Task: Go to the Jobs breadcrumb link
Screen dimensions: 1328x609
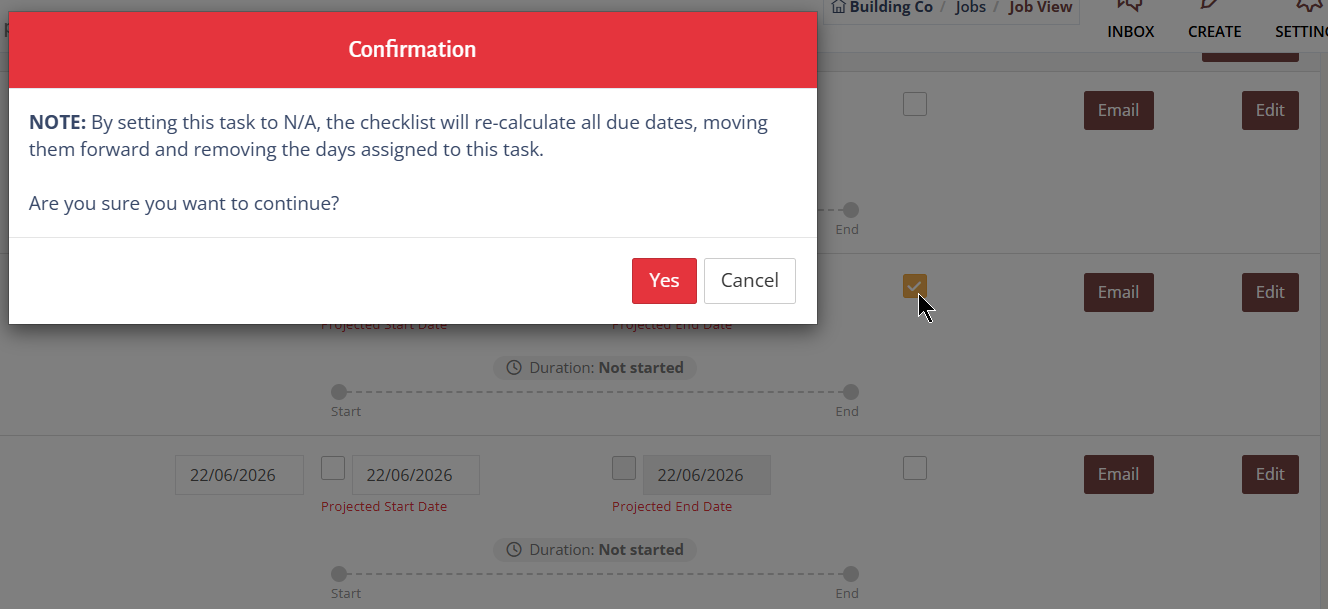Action: pos(970,7)
